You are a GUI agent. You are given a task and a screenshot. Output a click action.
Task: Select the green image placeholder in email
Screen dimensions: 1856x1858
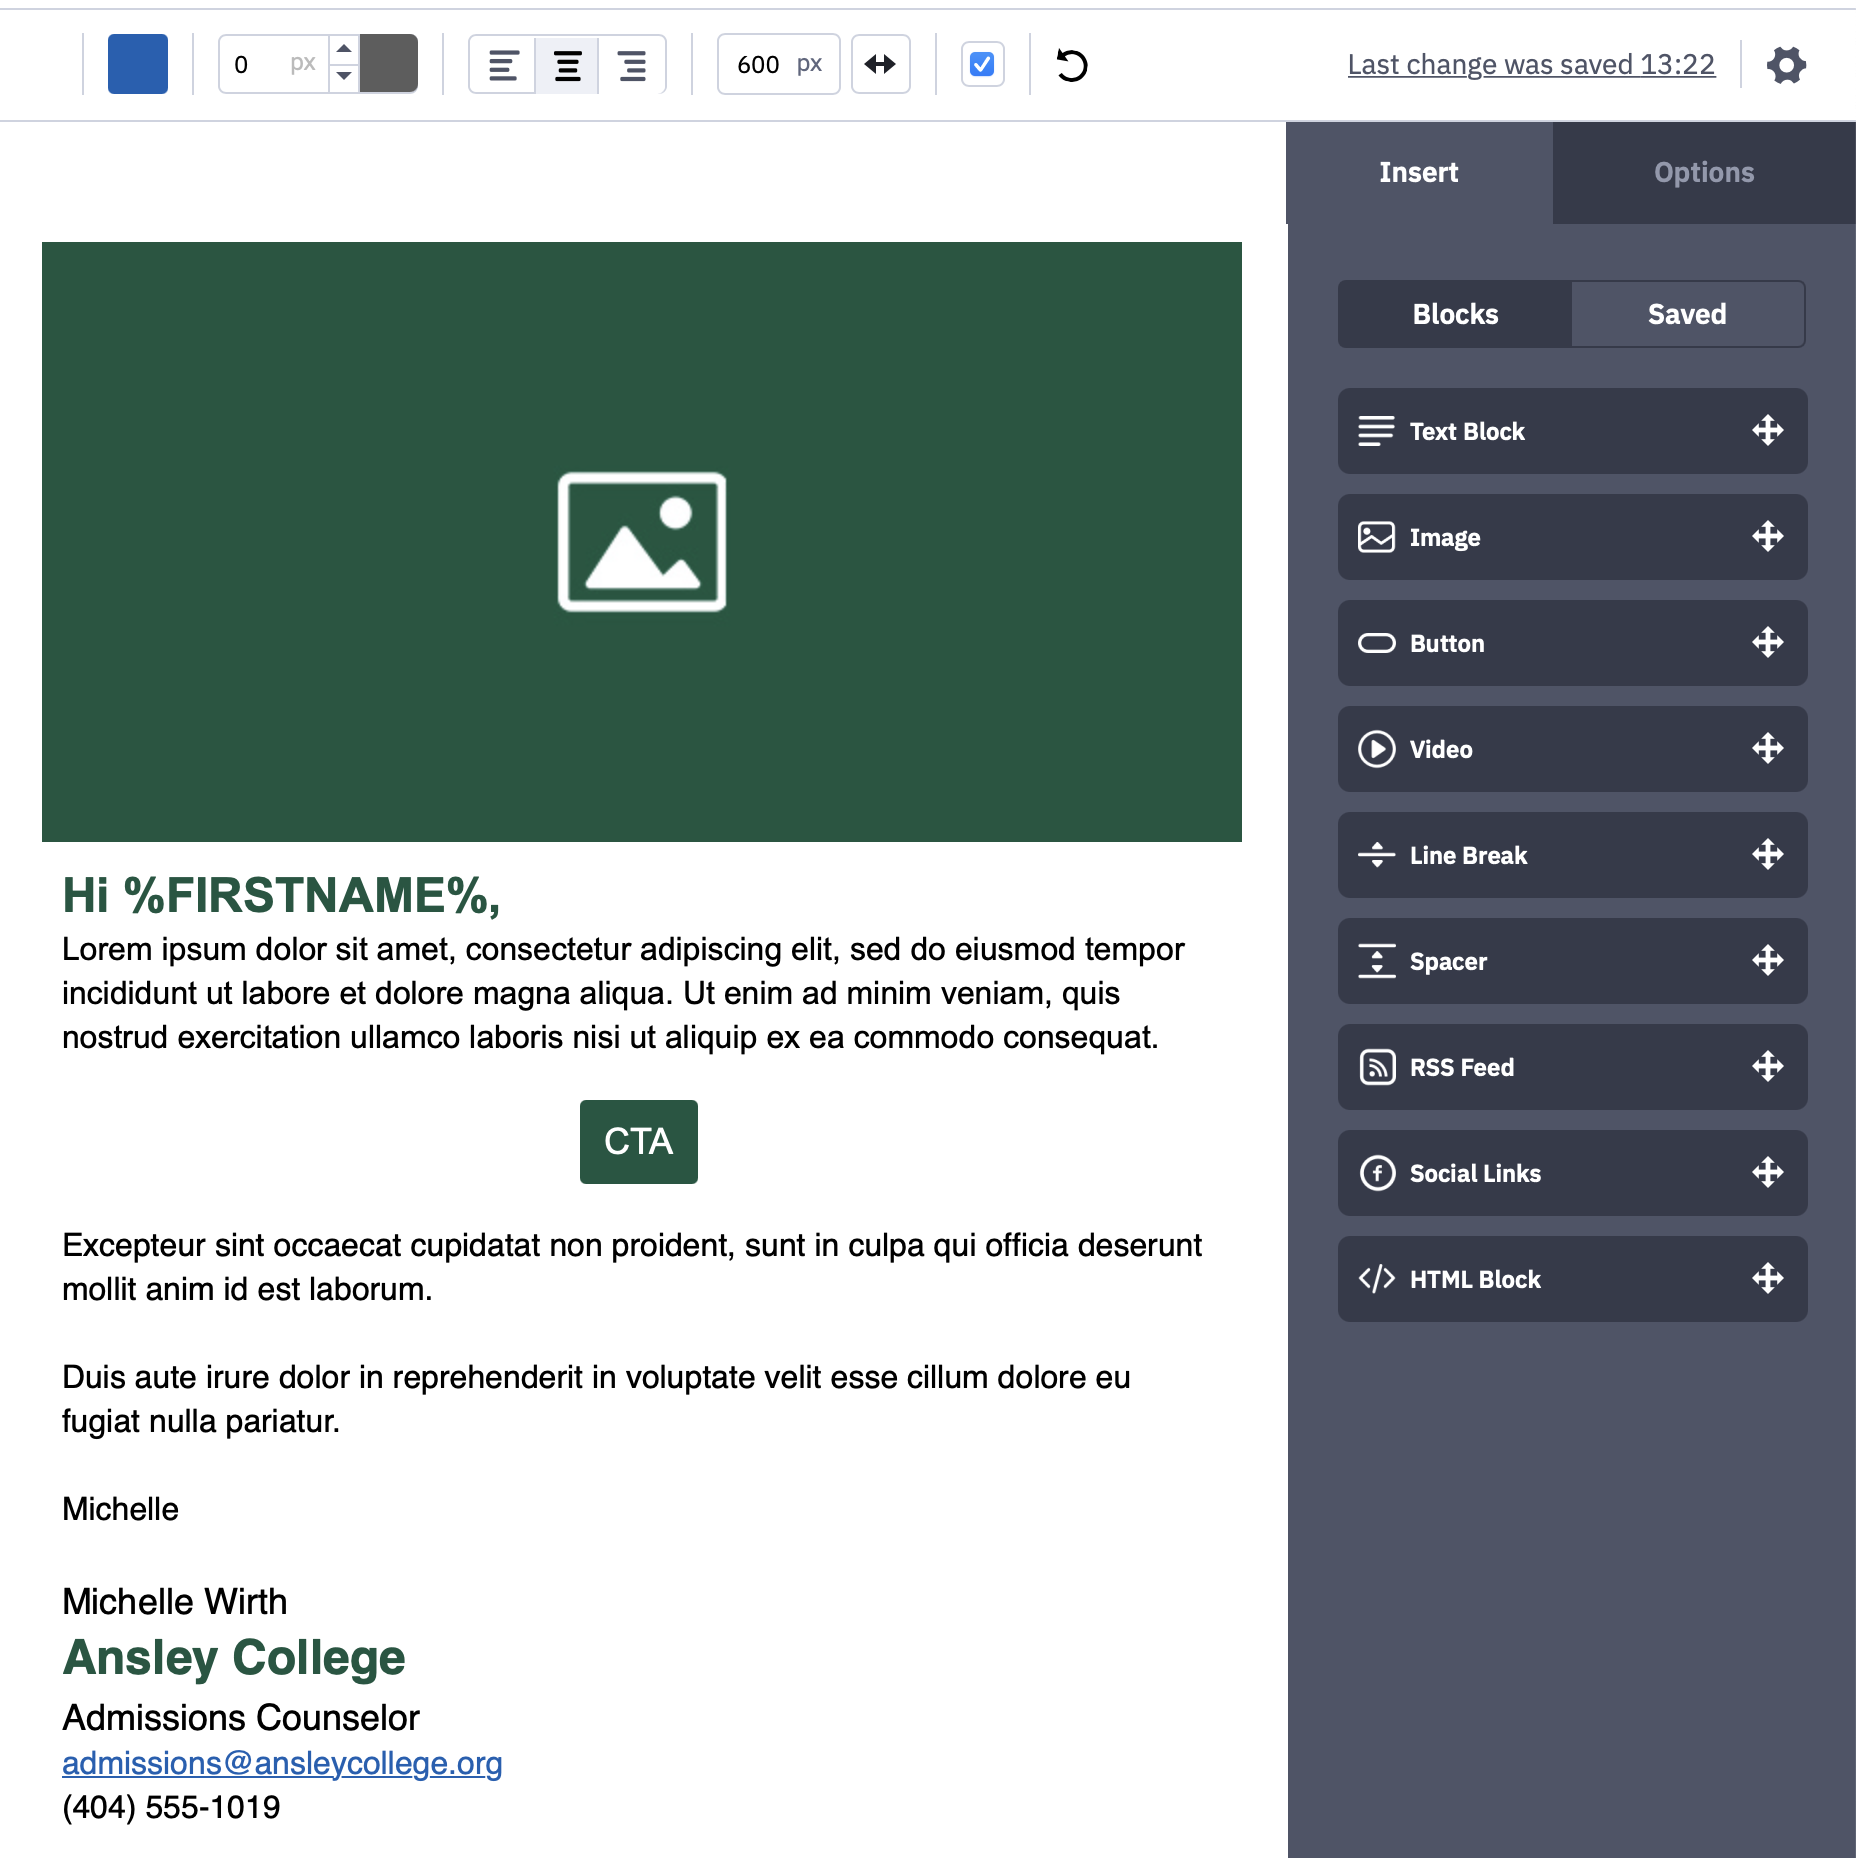(x=642, y=542)
